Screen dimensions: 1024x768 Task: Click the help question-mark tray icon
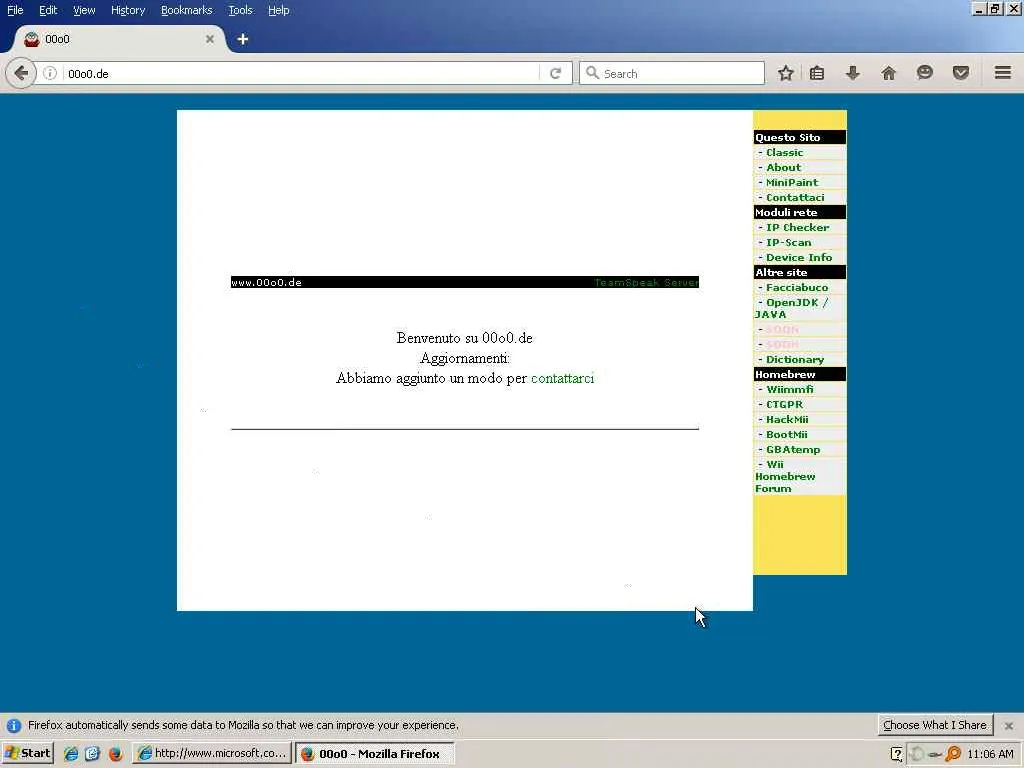897,754
